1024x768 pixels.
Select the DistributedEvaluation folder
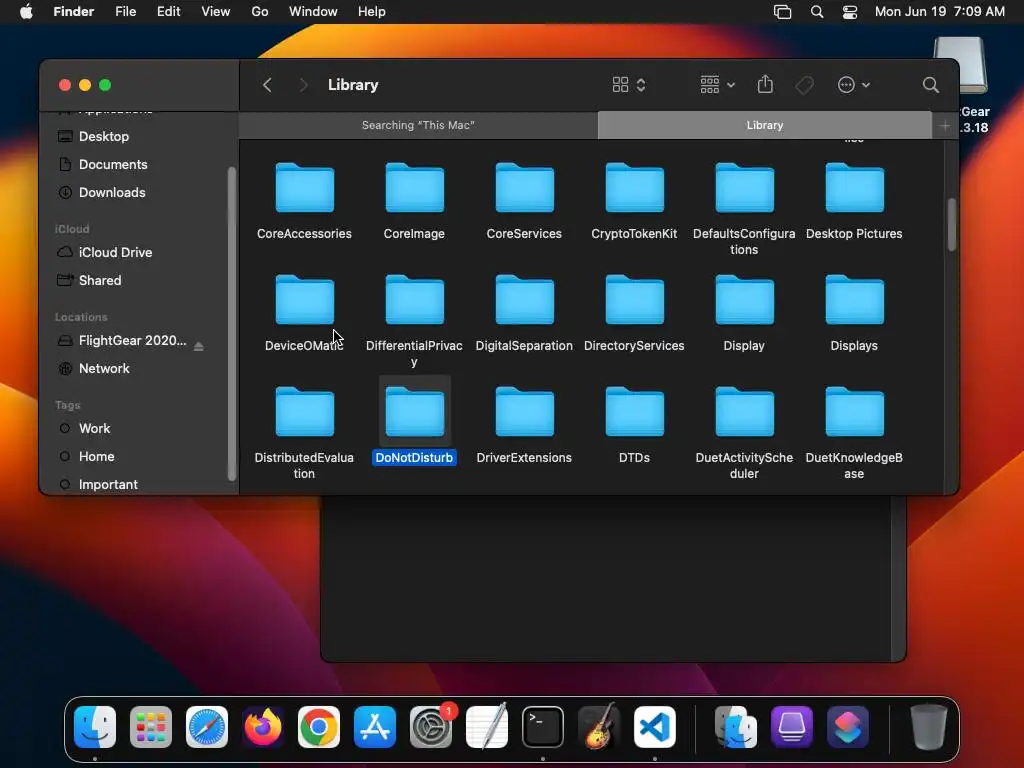[304, 412]
